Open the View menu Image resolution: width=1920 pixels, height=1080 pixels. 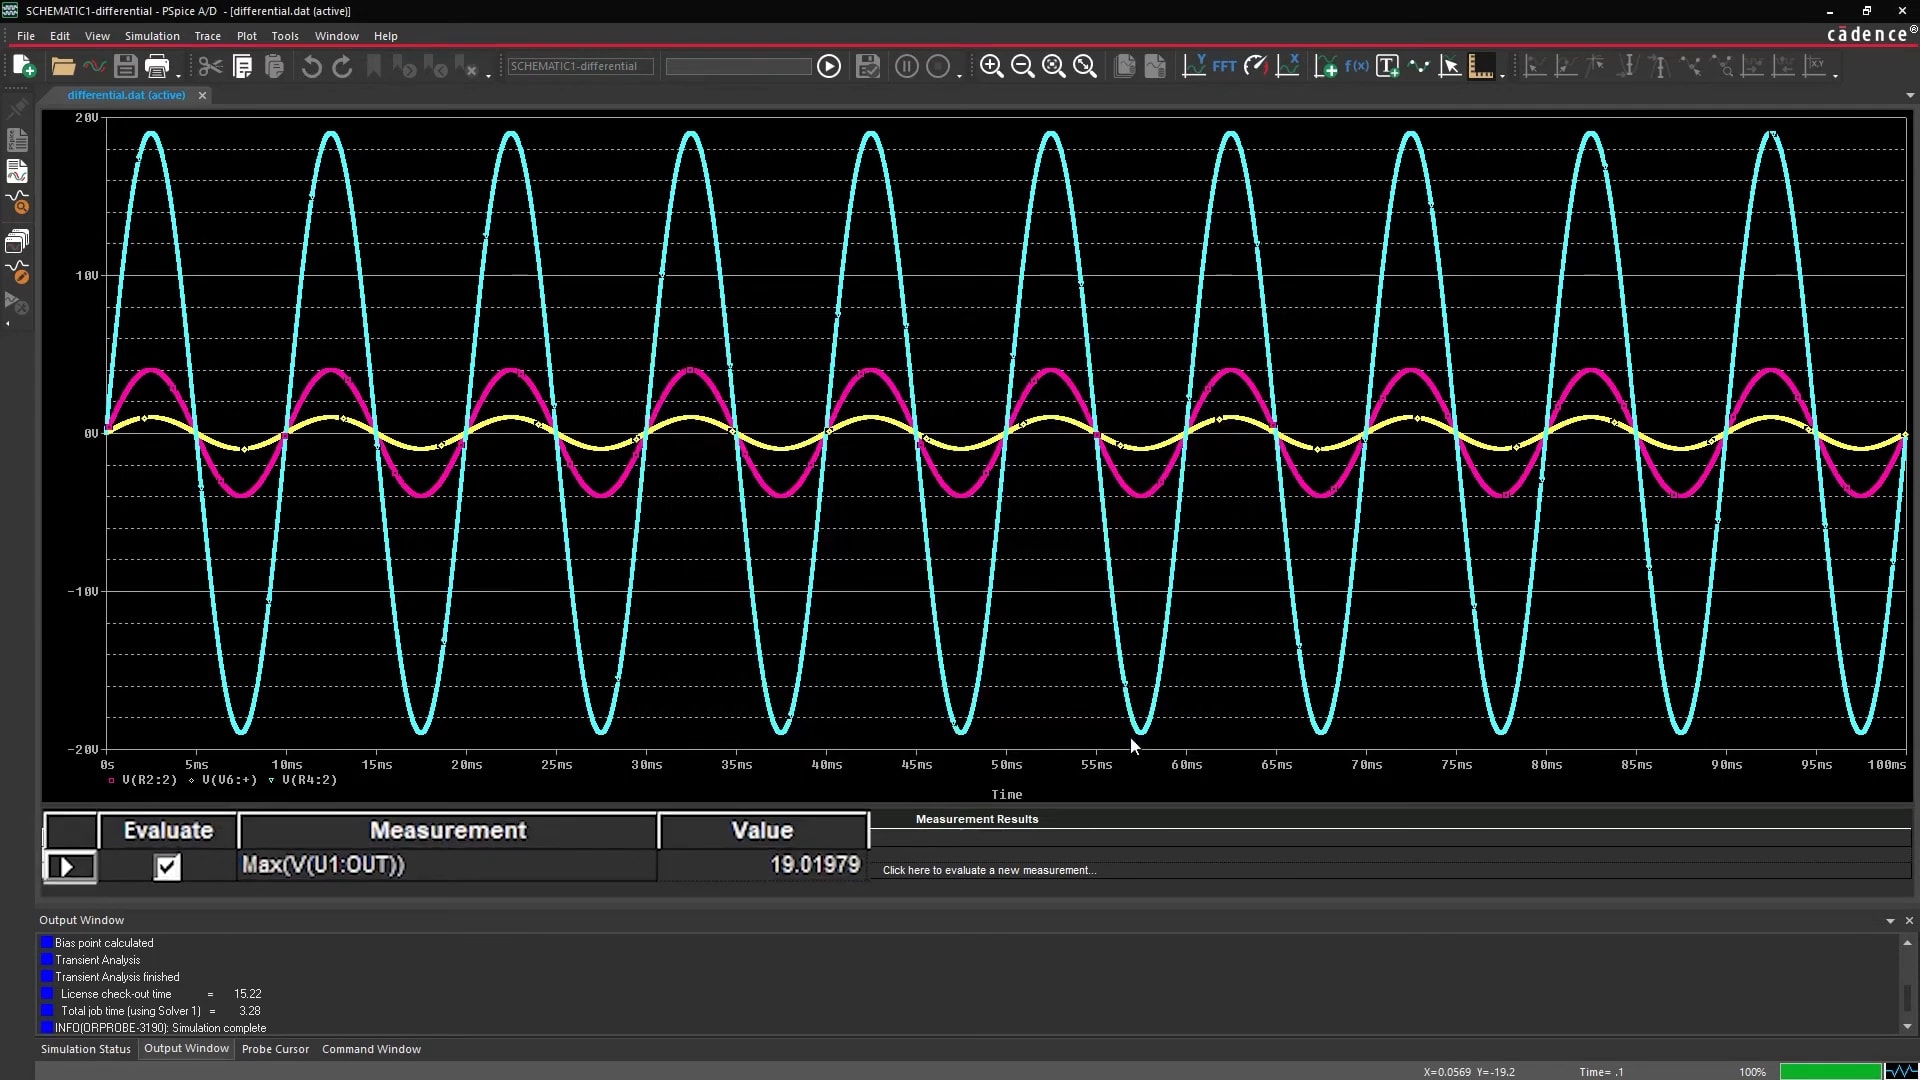(x=97, y=36)
